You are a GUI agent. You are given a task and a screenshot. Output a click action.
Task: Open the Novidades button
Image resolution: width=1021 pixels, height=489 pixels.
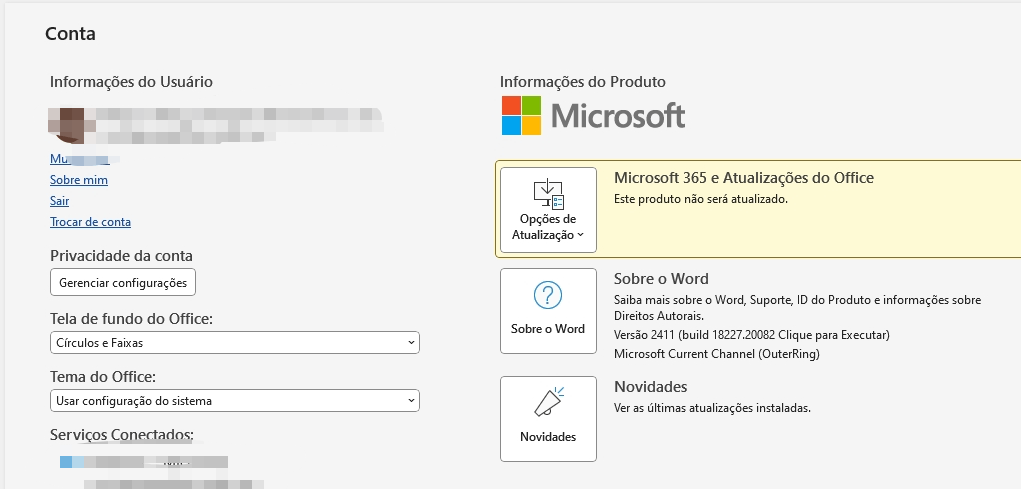[548, 419]
